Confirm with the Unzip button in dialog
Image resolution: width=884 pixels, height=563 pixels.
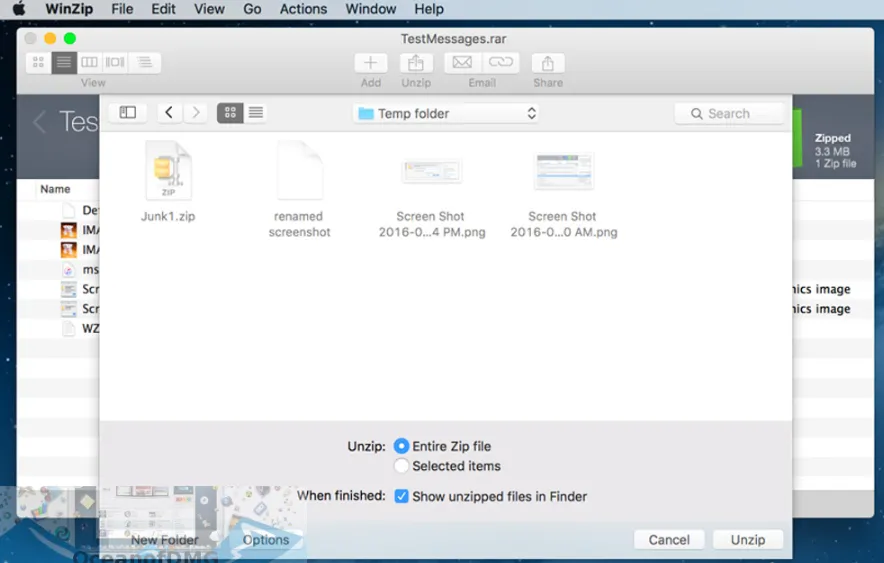pos(748,540)
